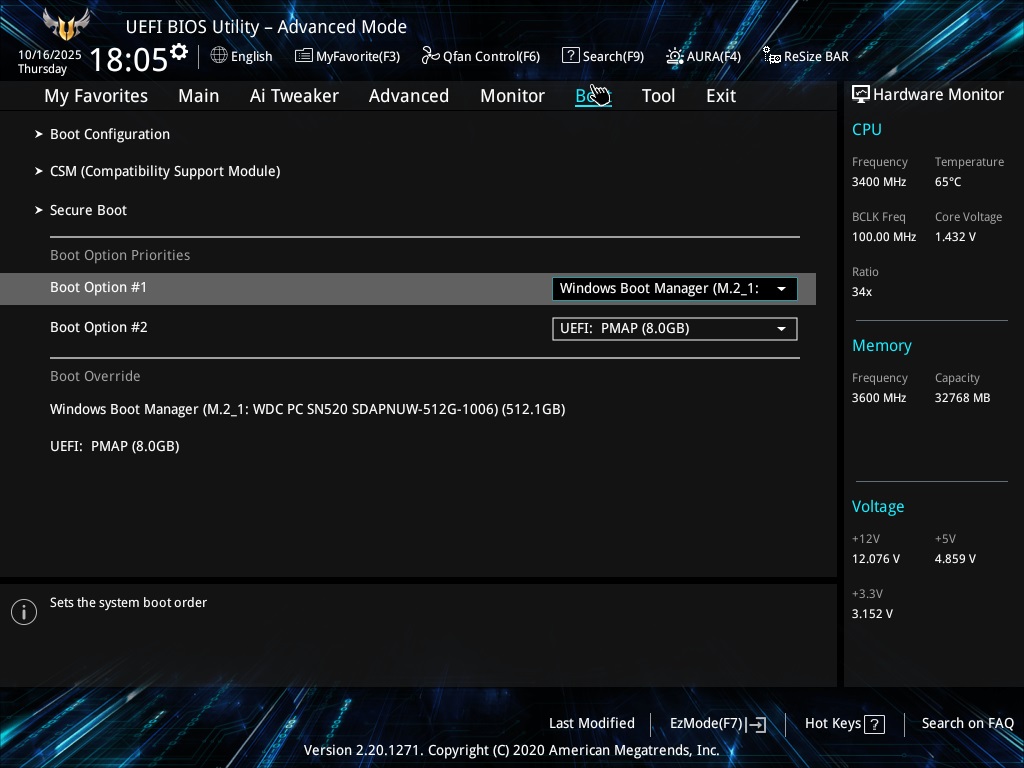Click the Search(F9) question mark icon
This screenshot has height=768, width=1024.
570,56
